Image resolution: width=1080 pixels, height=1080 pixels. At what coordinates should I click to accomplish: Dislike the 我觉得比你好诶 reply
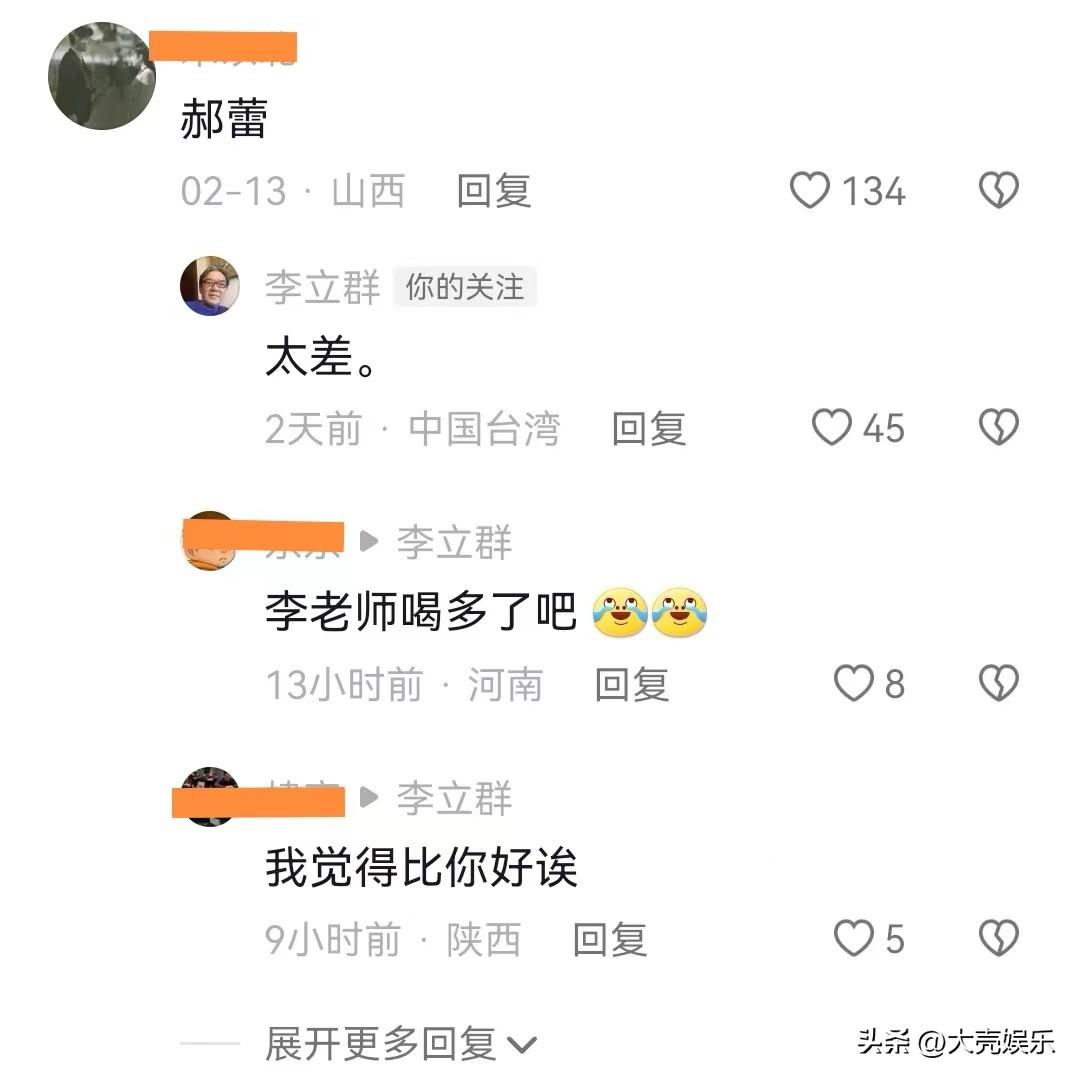pos(999,938)
